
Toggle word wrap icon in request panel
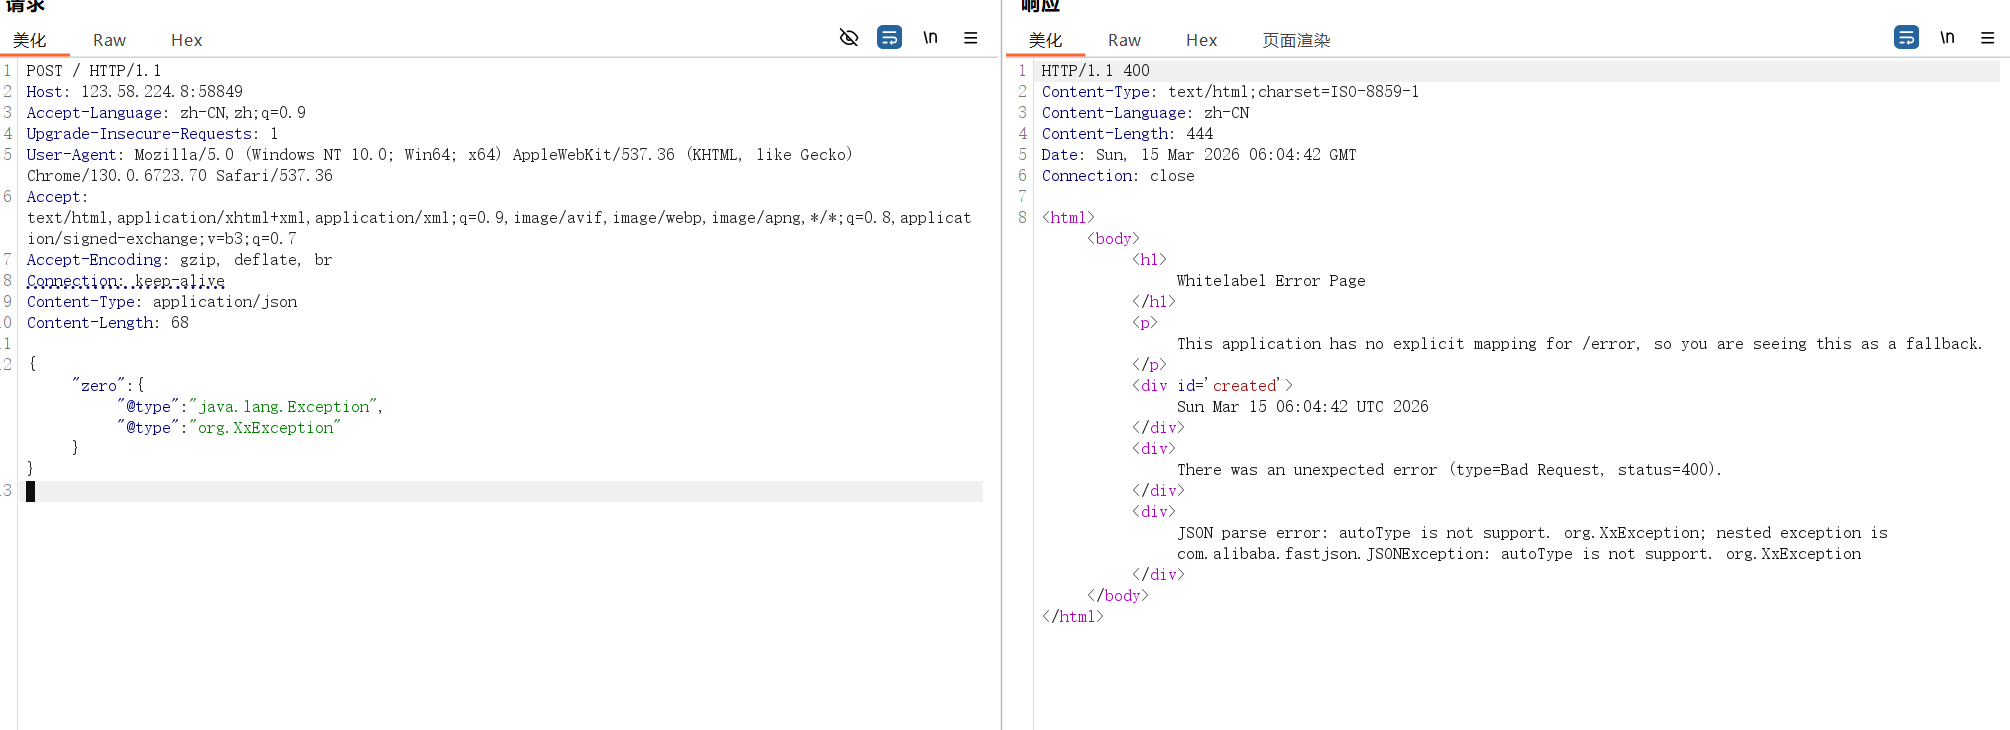tap(889, 38)
